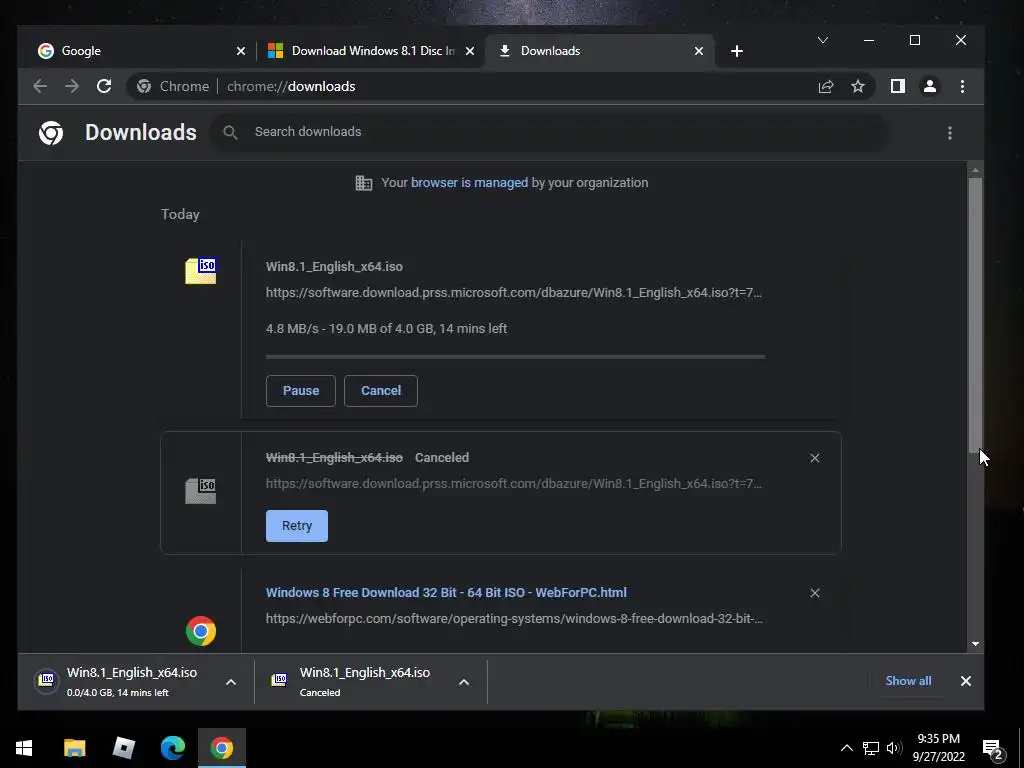Click the ISO file icon of active download

click(200, 270)
